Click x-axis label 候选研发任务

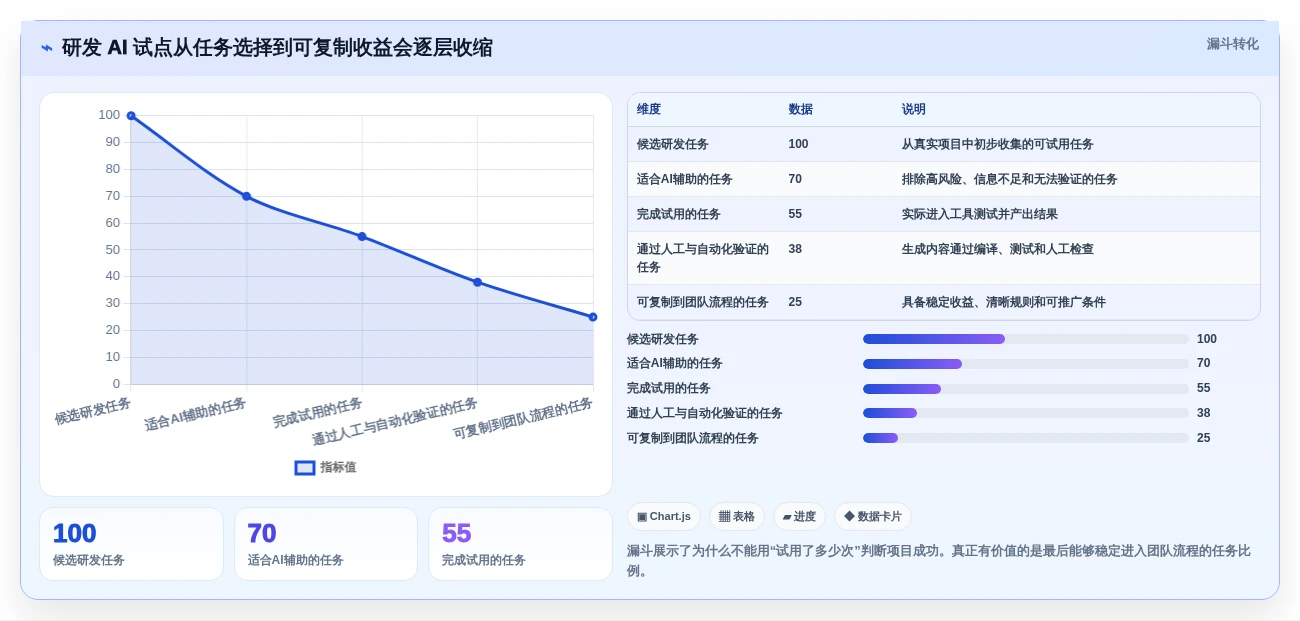(x=93, y=411)
